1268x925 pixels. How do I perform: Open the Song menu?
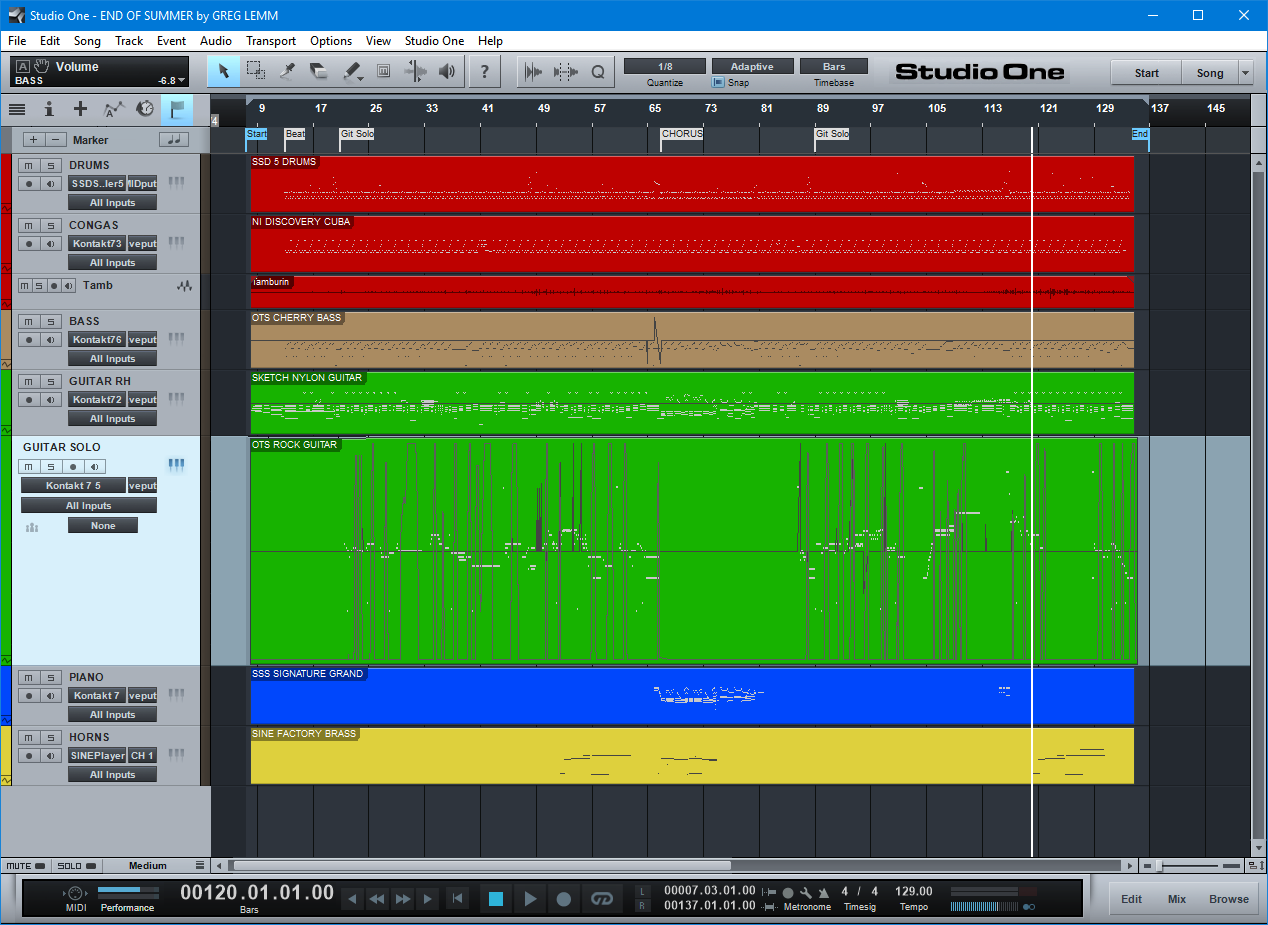click(87, 41)
